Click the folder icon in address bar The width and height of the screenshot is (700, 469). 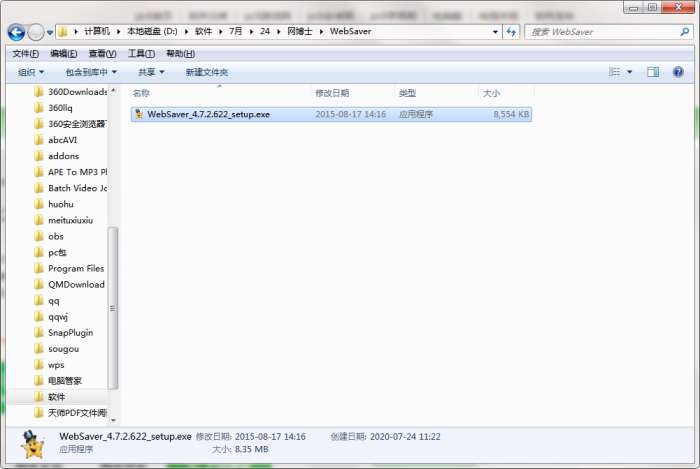63,32
